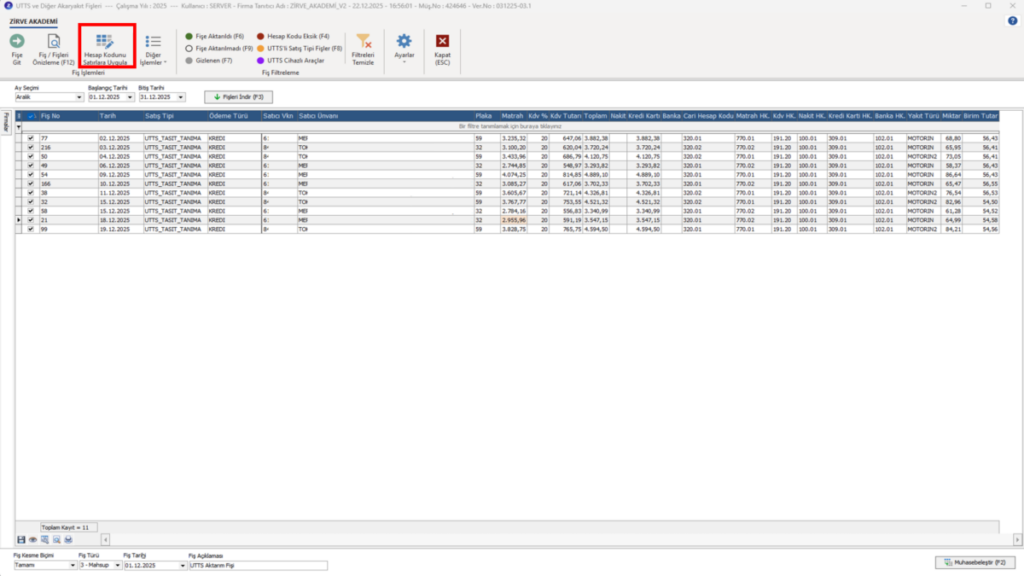
Task: Click the Kapat (ESC) red icon
Action: 442,41
